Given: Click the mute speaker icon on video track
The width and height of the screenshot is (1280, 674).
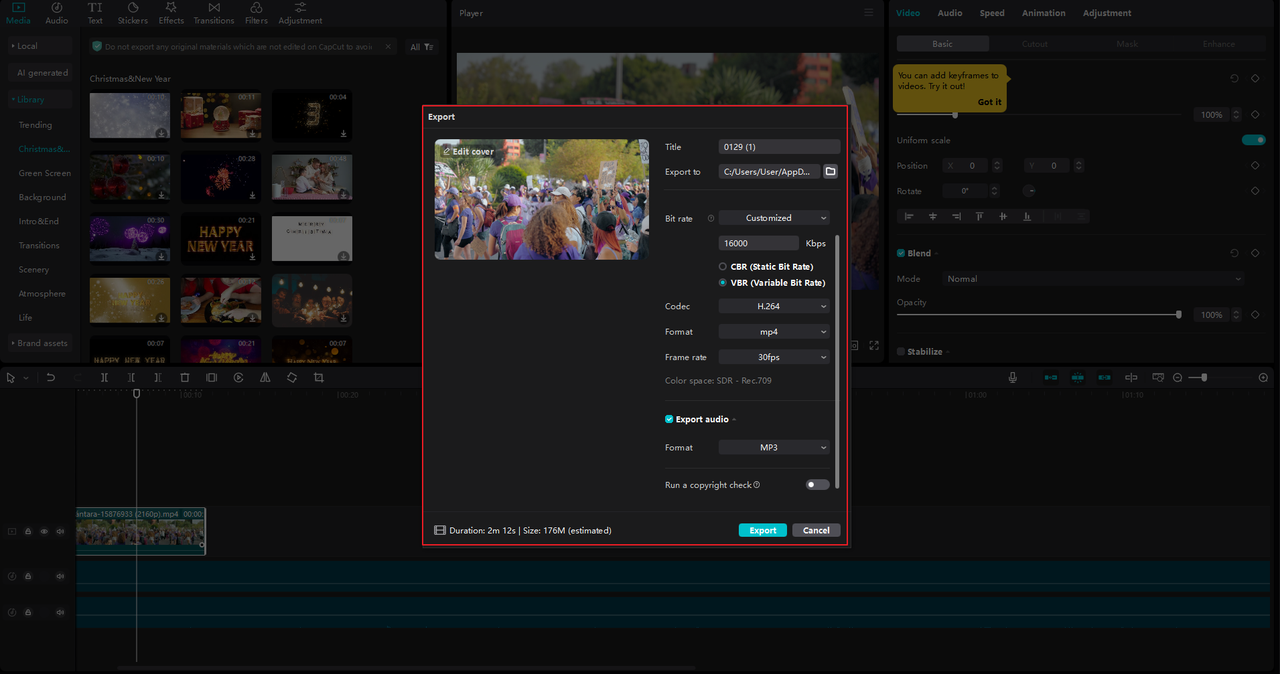Looking at the screenshot, I should [x=60, y=532].
